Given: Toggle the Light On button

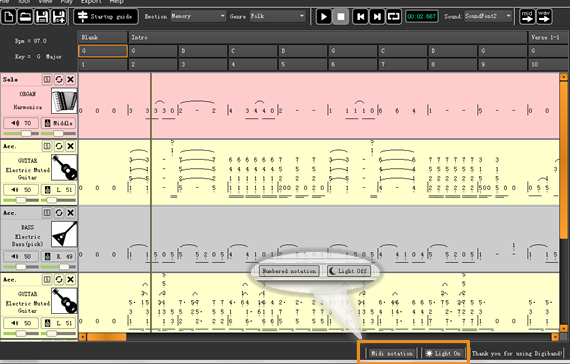Looking at the screenshot, I should (443, 353).
